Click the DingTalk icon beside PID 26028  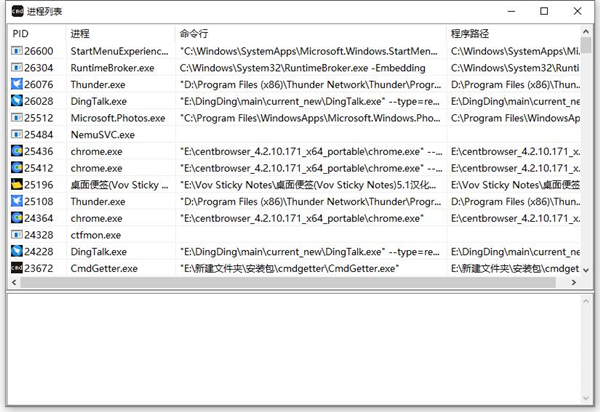pyautogui.click(x=16, y=101)
